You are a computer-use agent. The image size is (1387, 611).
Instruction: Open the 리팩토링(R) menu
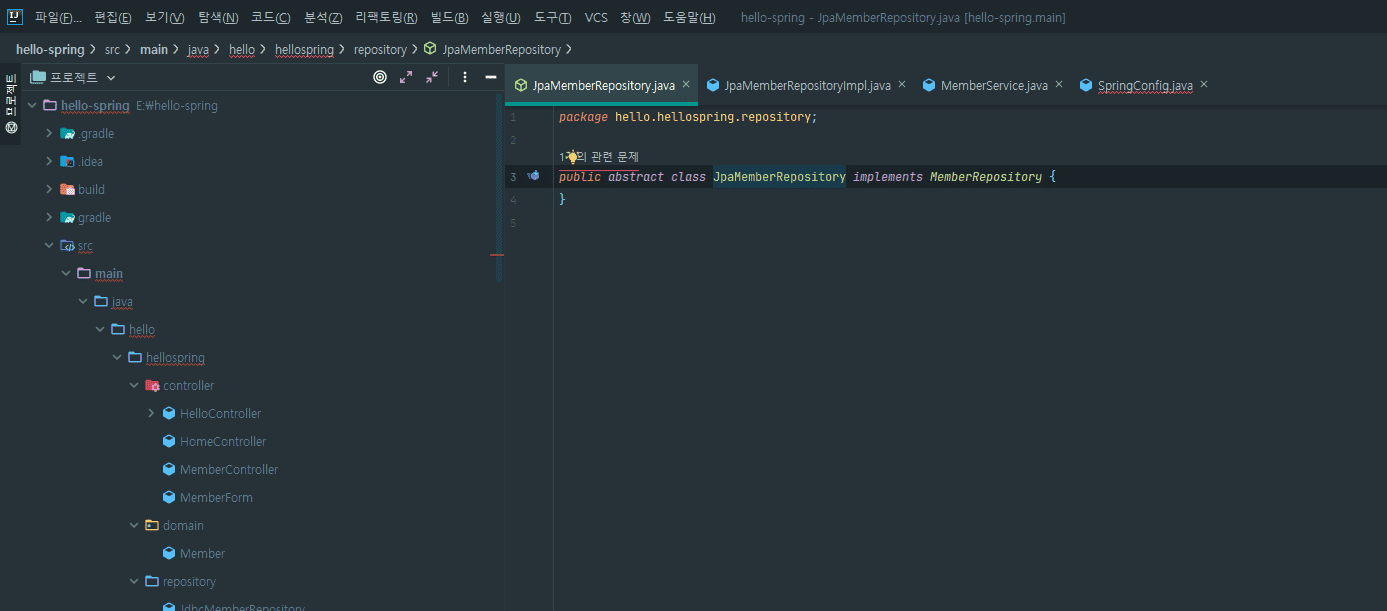[386, 18]
